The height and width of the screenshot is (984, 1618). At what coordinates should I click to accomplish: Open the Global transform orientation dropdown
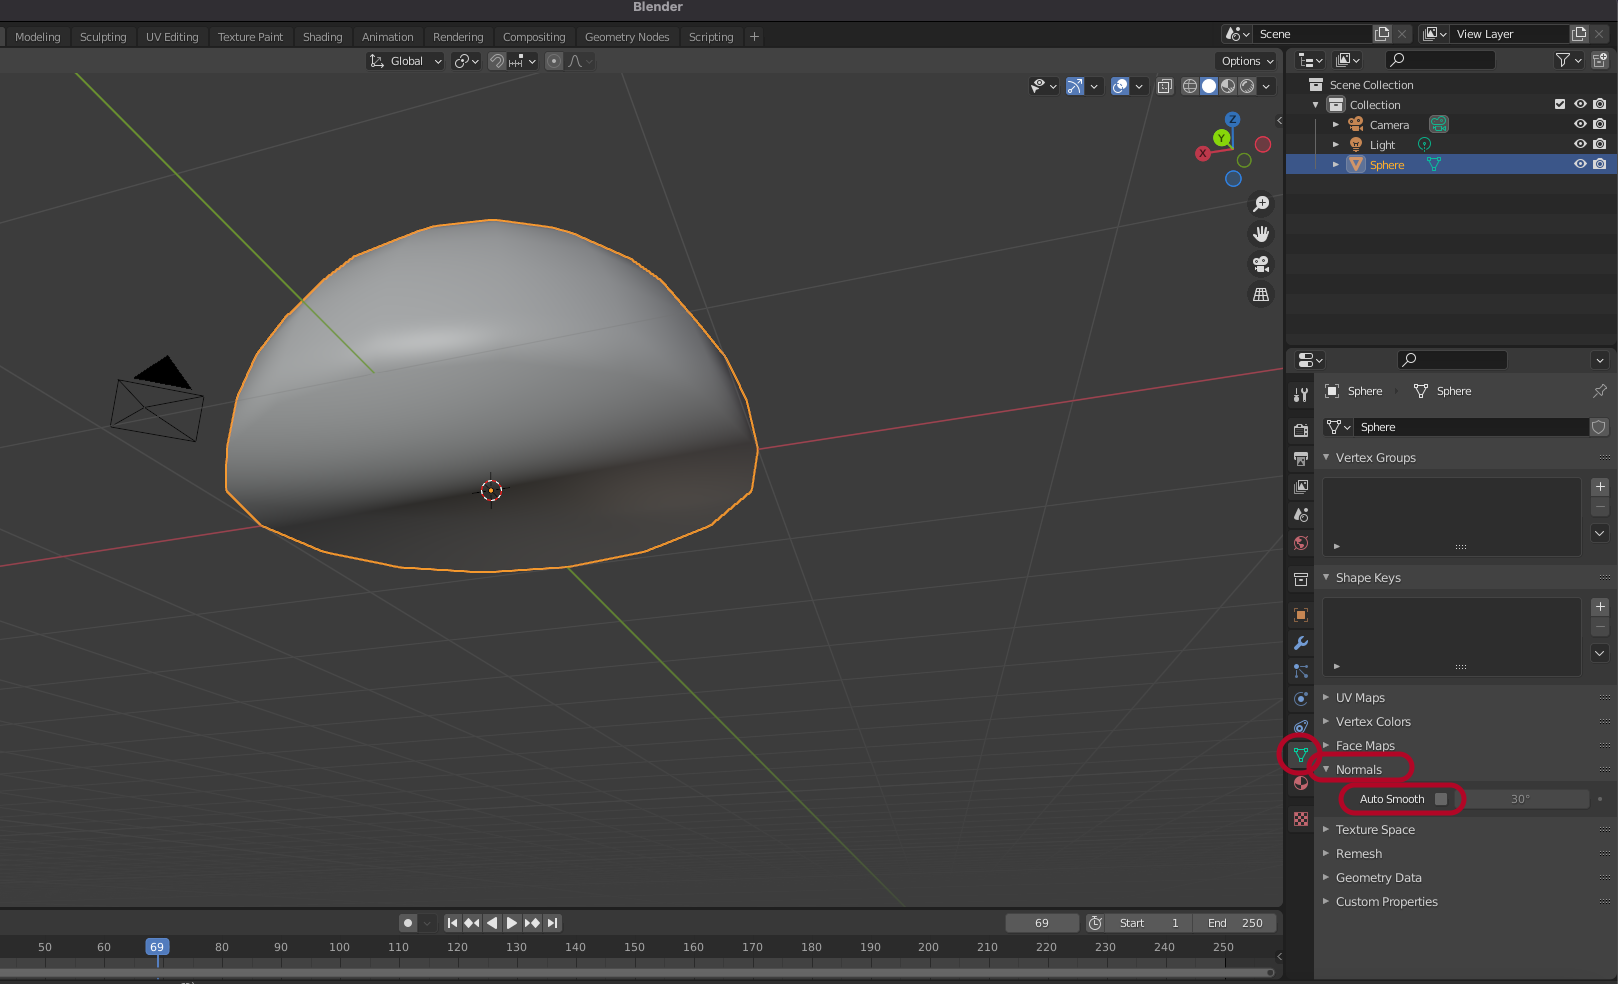406,61
